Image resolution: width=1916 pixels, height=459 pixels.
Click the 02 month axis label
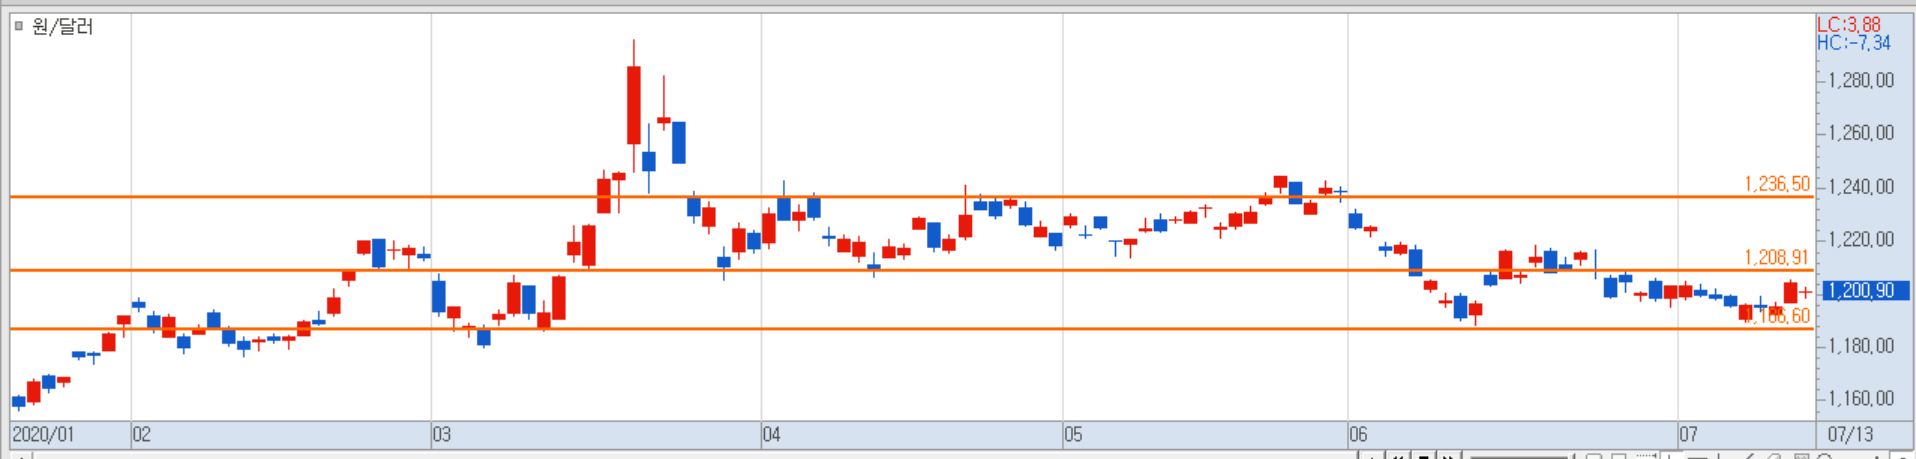tap(142, 434)
